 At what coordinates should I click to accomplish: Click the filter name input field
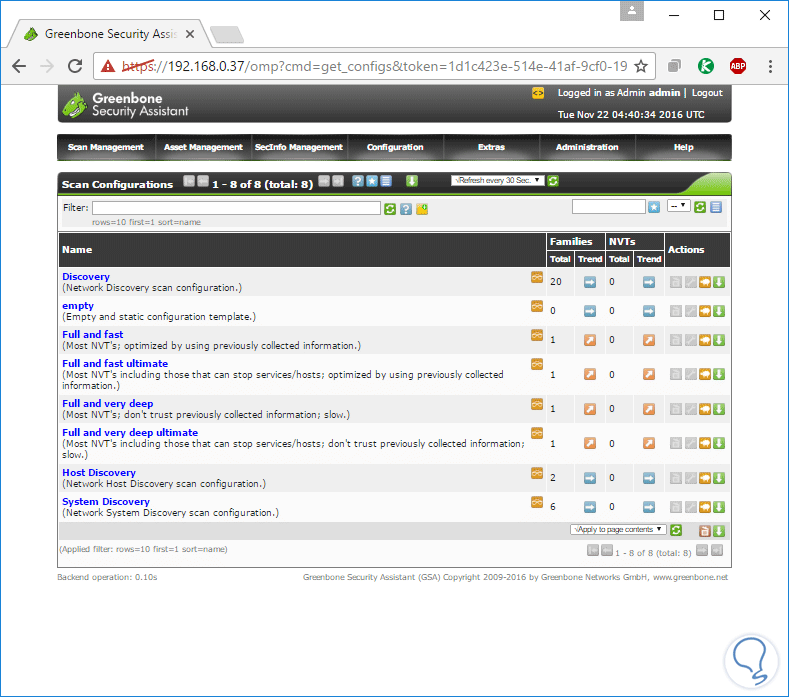click(608, 206)
